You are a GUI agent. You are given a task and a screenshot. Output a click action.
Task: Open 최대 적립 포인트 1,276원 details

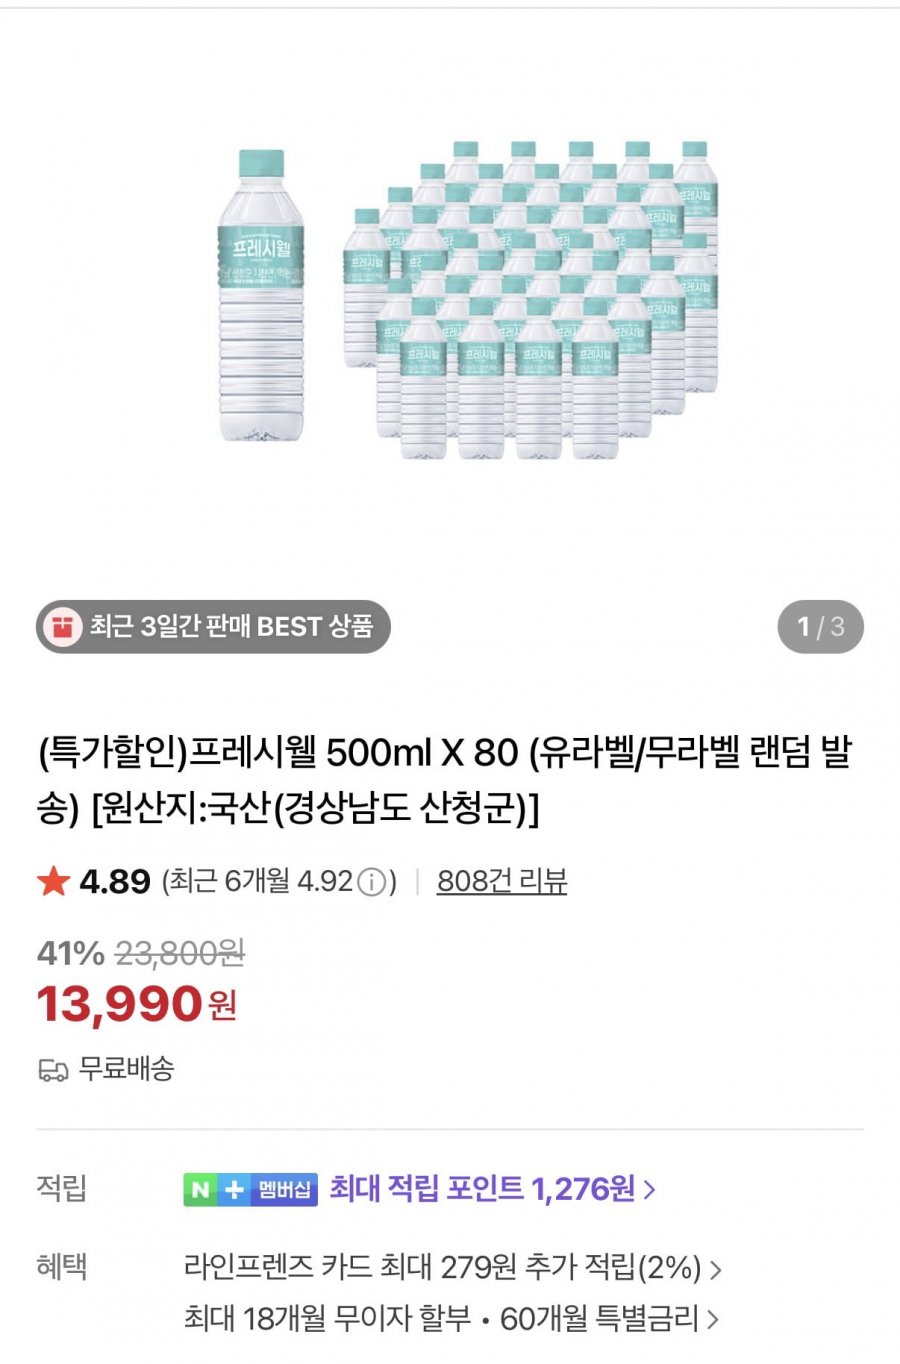point(482,1189)
